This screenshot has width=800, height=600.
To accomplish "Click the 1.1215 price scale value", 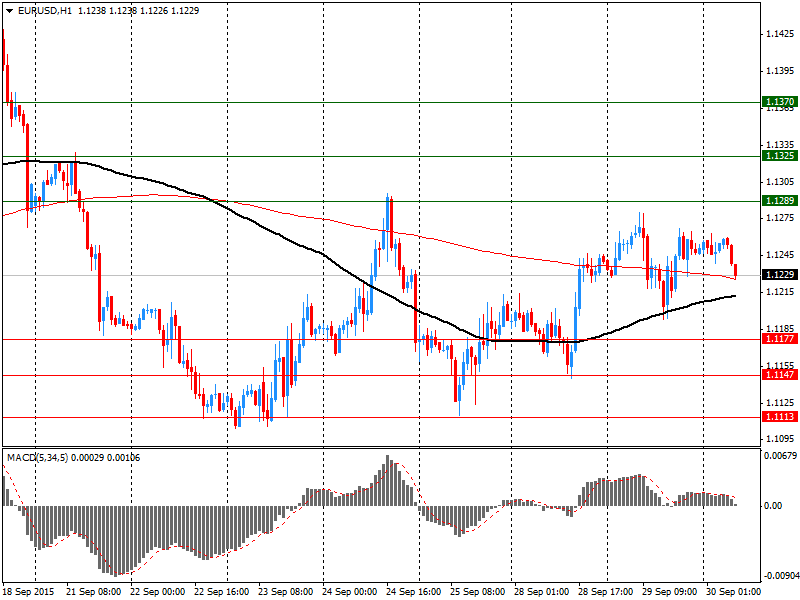I will point(780,292).
